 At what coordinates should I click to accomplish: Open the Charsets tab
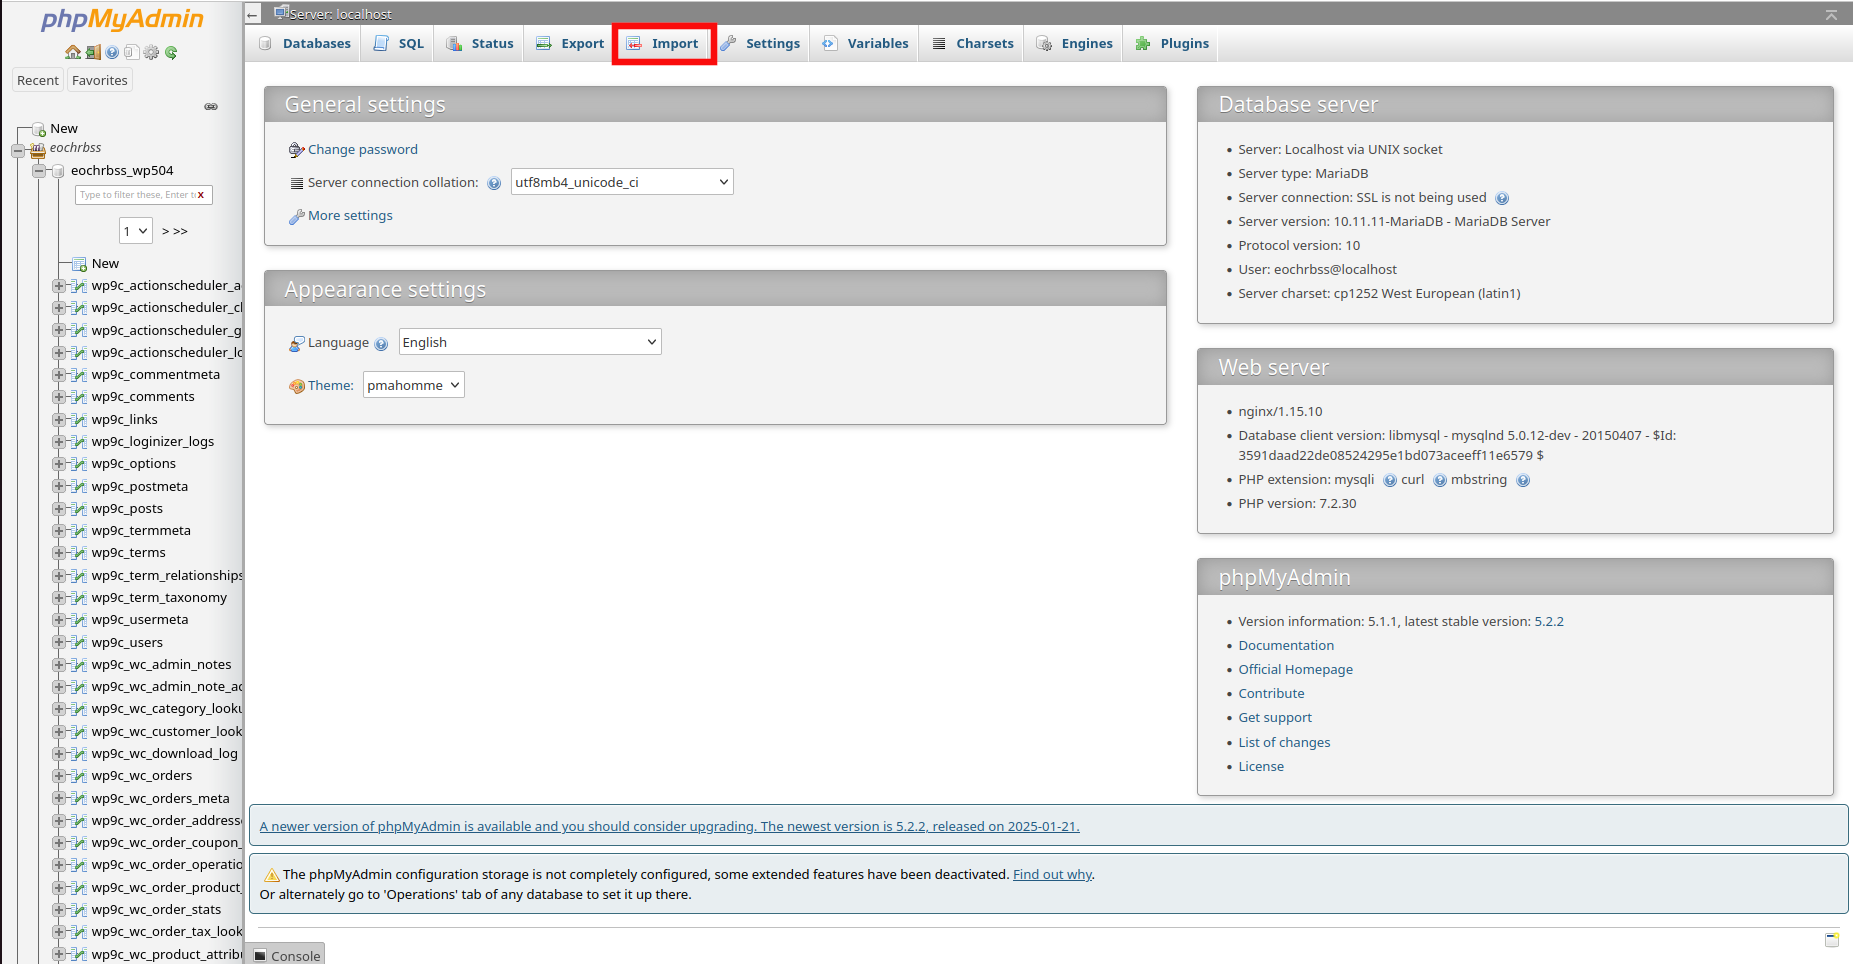(x=973, y=44)
